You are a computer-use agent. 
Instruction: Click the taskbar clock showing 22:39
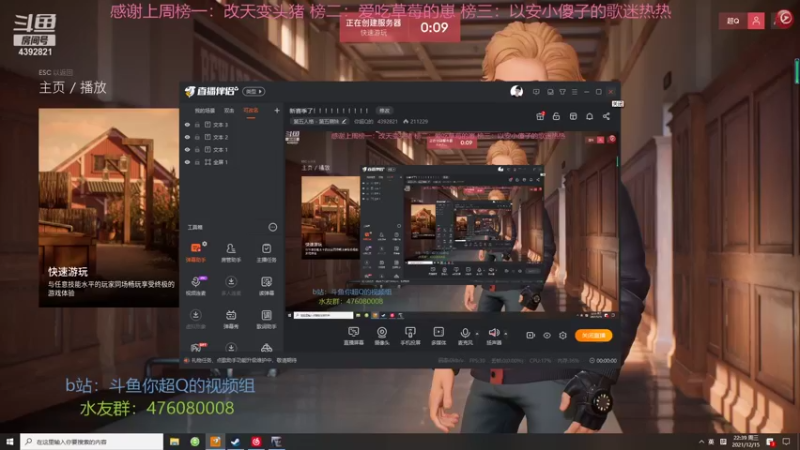pos(746,442)
